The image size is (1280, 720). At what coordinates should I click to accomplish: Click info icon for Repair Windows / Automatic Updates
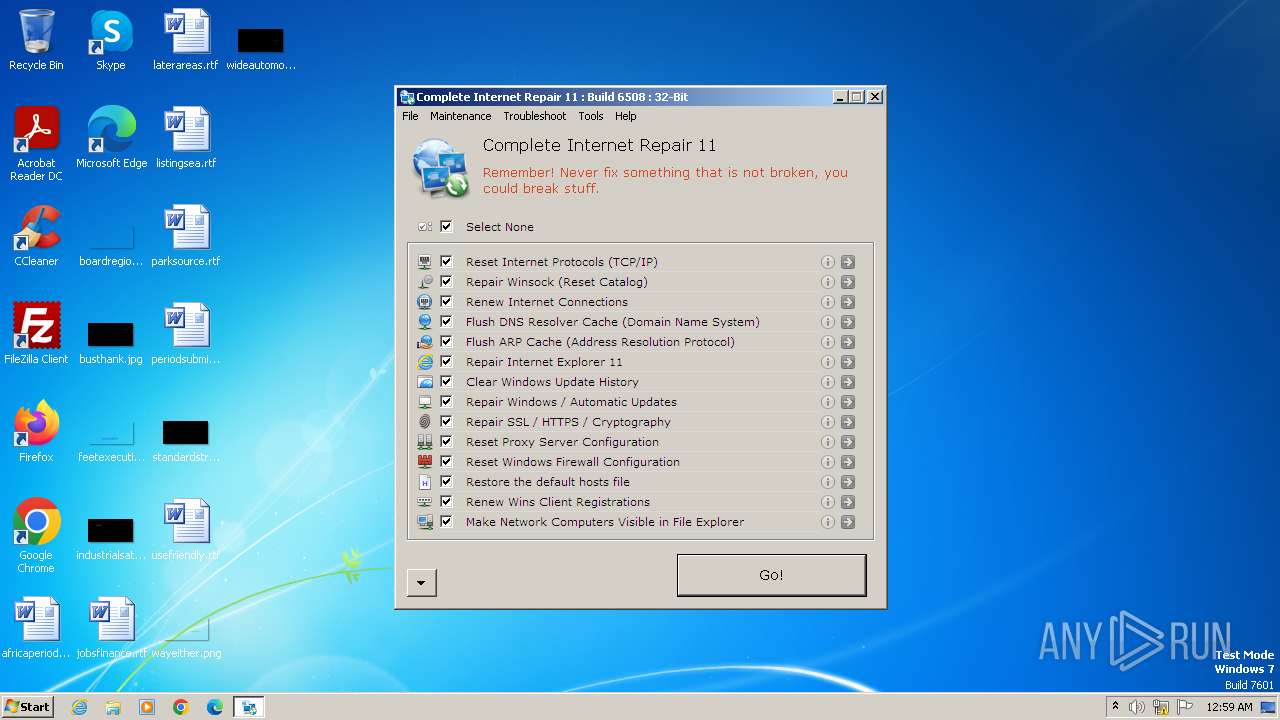tap(827, 402)
